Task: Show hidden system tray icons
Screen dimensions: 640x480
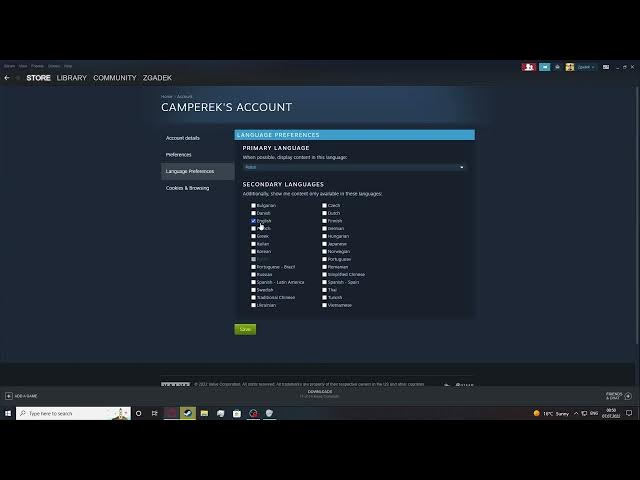Action: (576, 413)
